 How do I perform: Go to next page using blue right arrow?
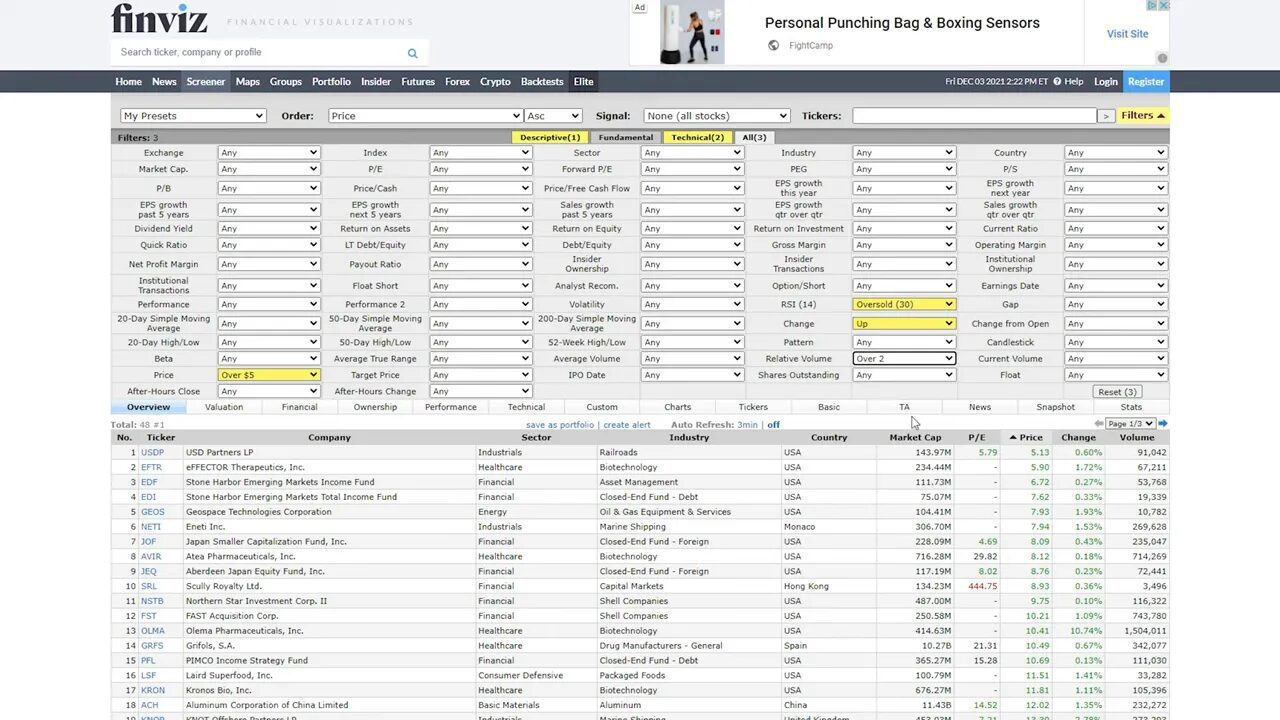(x=1163, y=423)
